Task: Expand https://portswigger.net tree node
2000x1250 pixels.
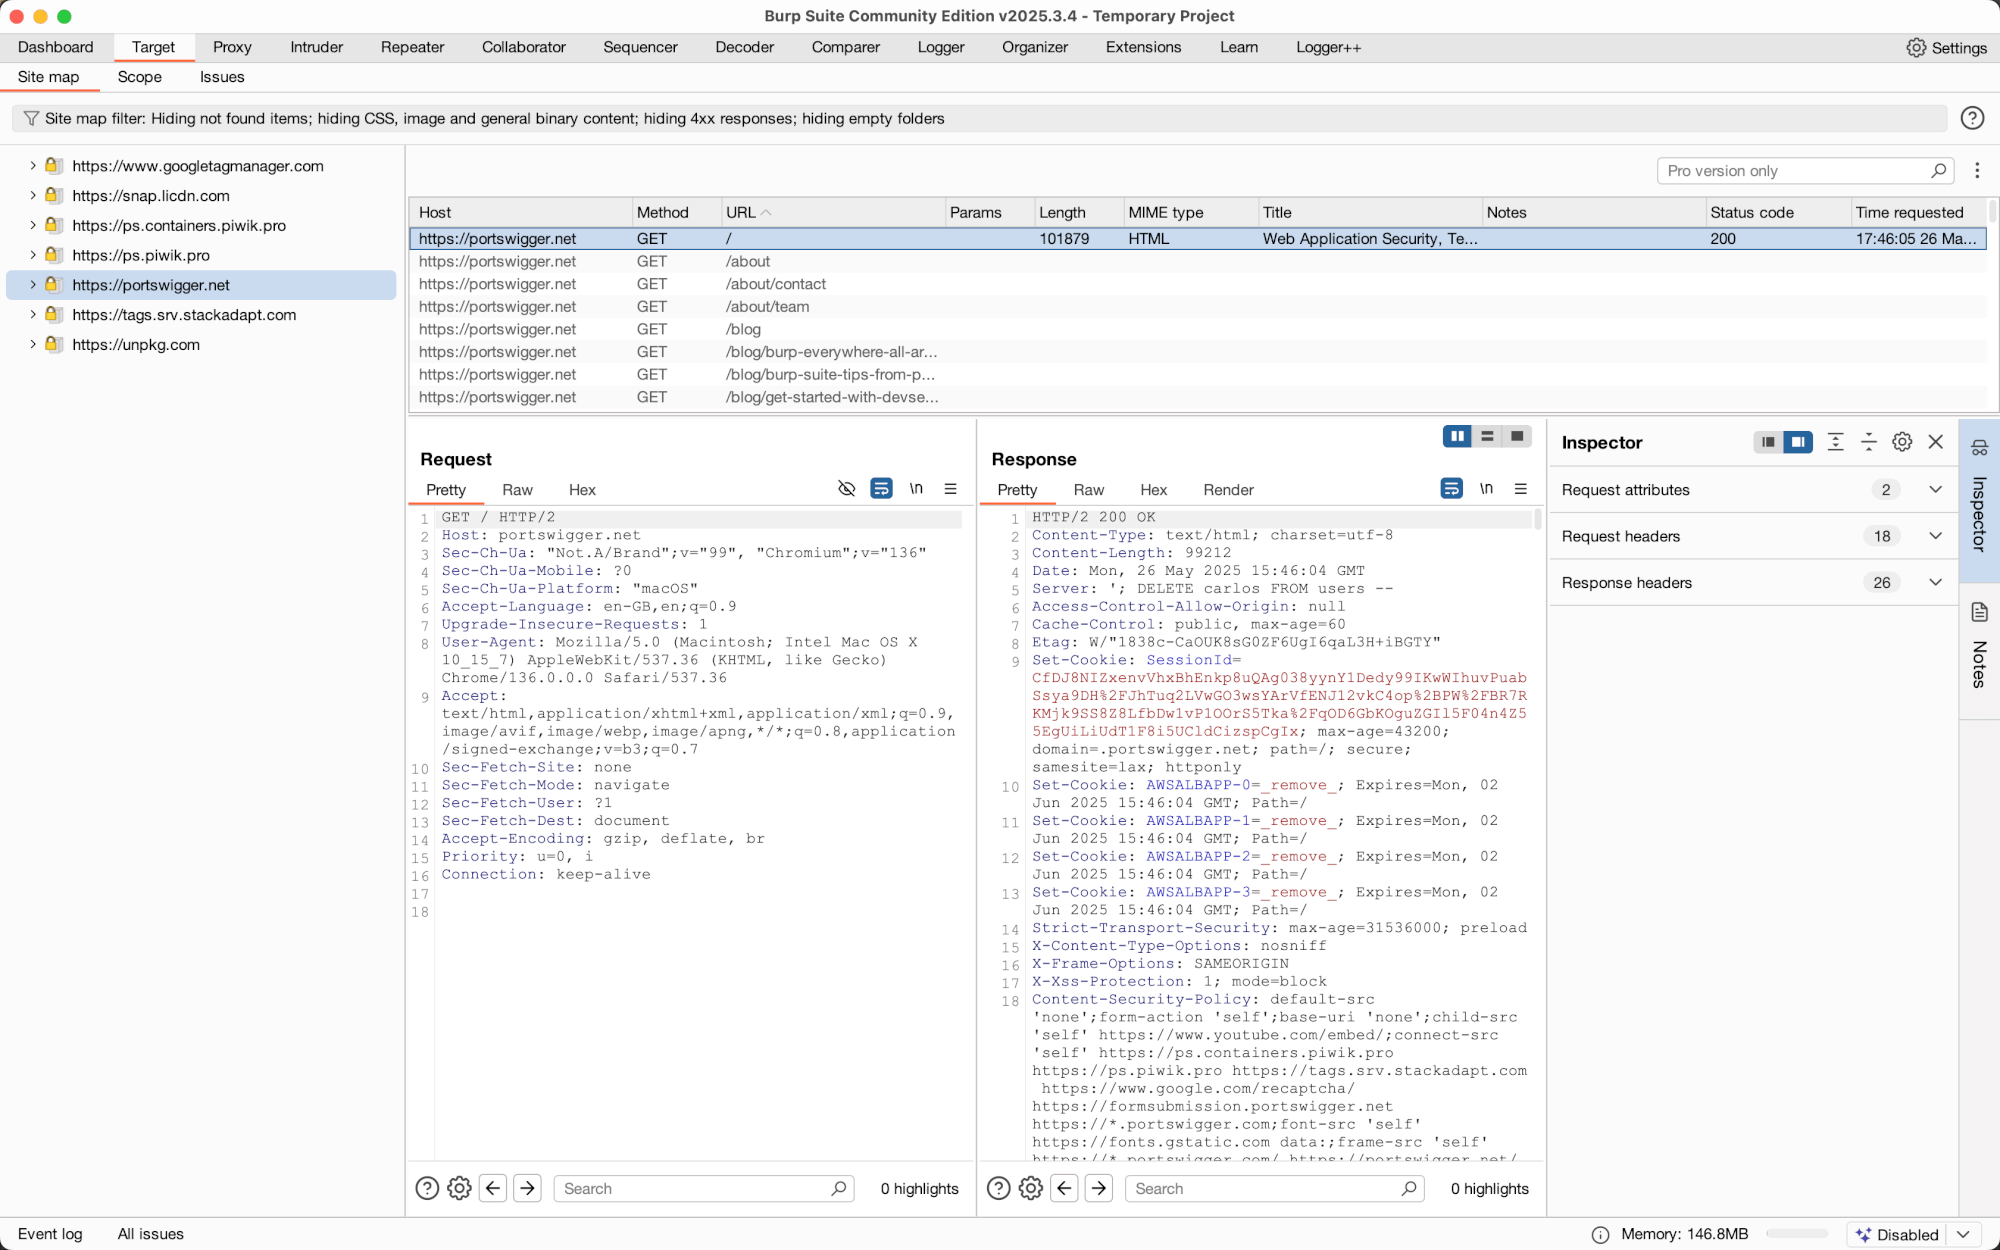Action: pyautogui.click(x=33, y=285)
